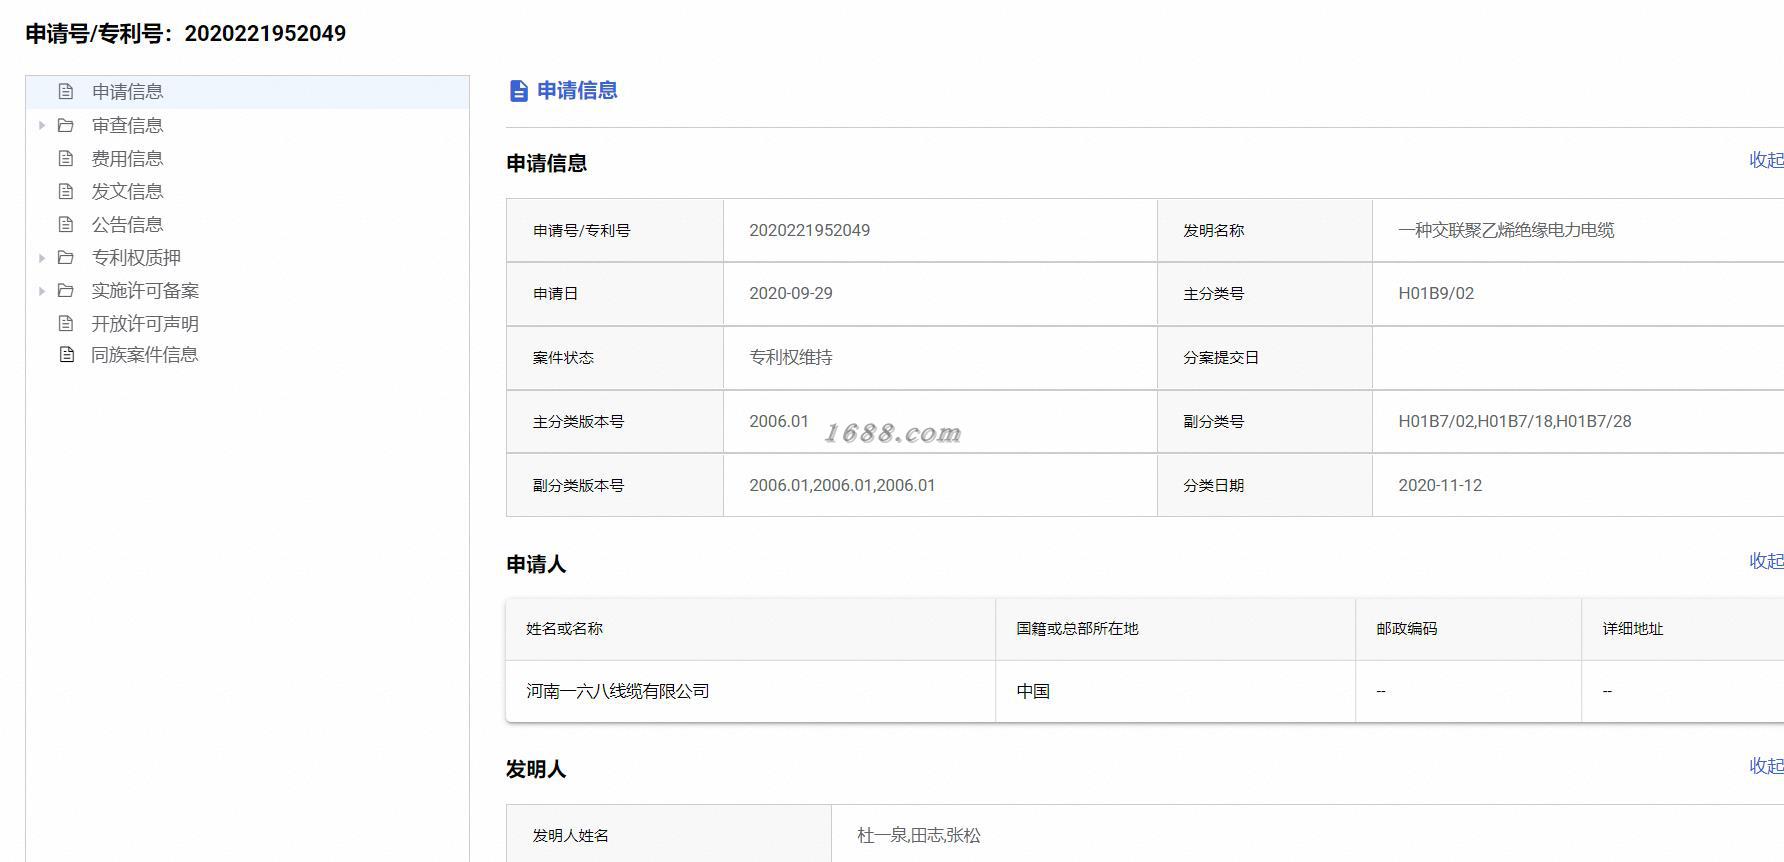Screen dimensions: 1784x862
Task: Click the applicant 河南一六八线缆有限公司
Action: [618, 691]
